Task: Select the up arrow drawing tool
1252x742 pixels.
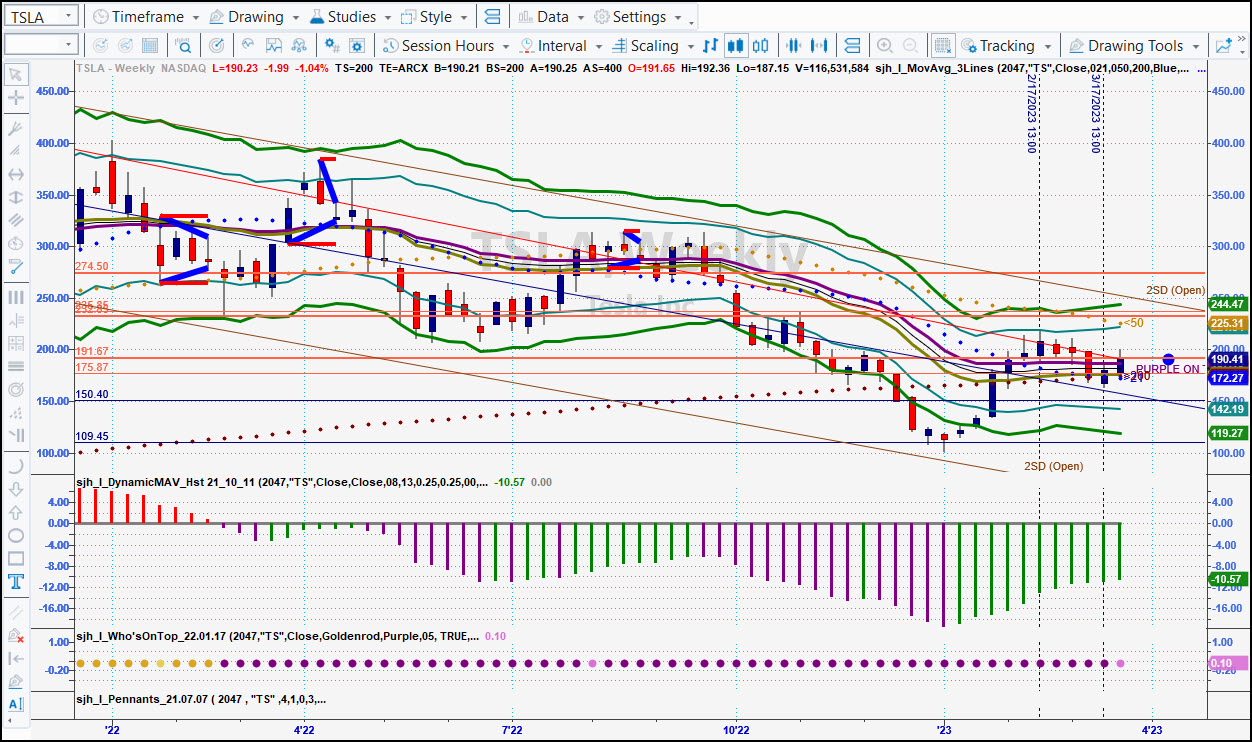Action: pyautogui.click(x=16, y=513)
